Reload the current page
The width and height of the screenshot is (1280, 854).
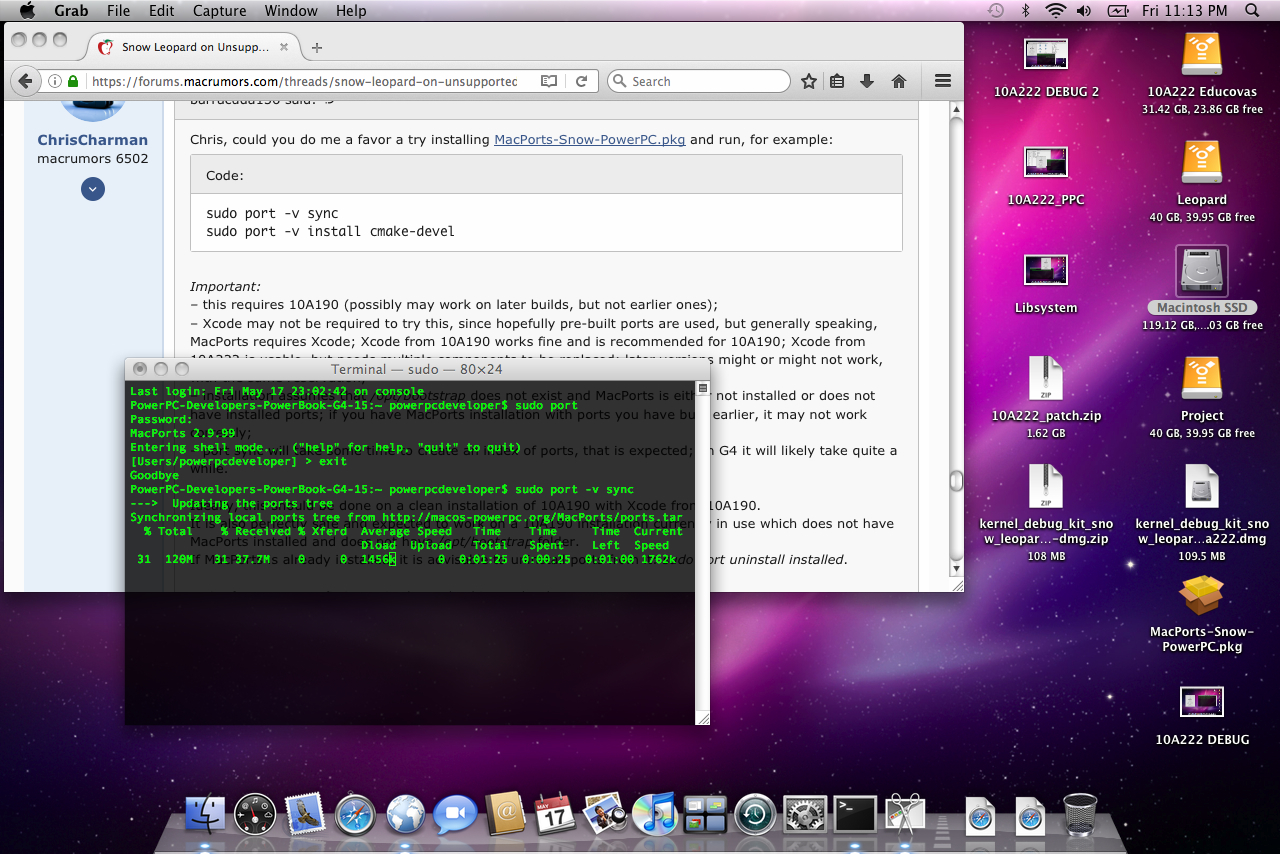point(581,81)
